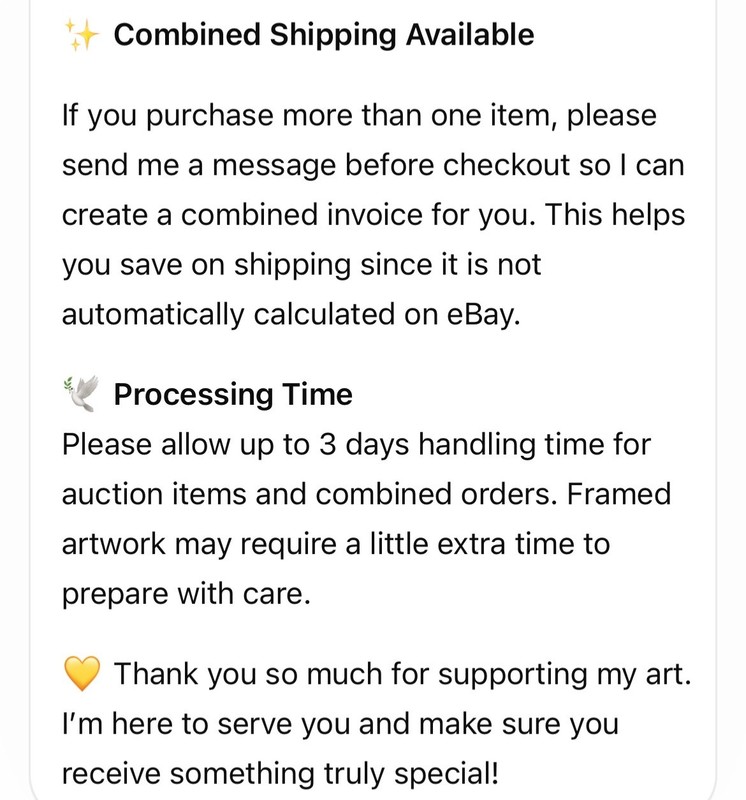
Task: Click 'receive something truly special!' line
Action: pos(280,774)
